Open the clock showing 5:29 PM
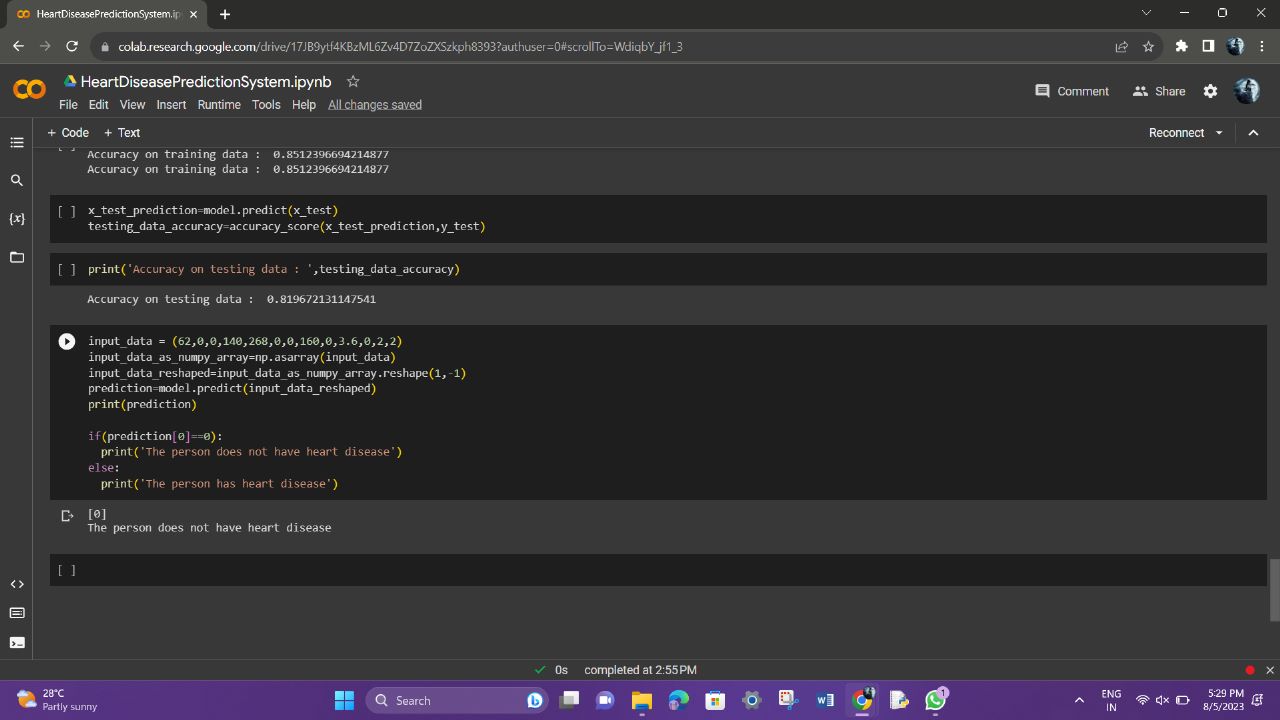This screenshot has height=720, width=1280. [1224, 699]
